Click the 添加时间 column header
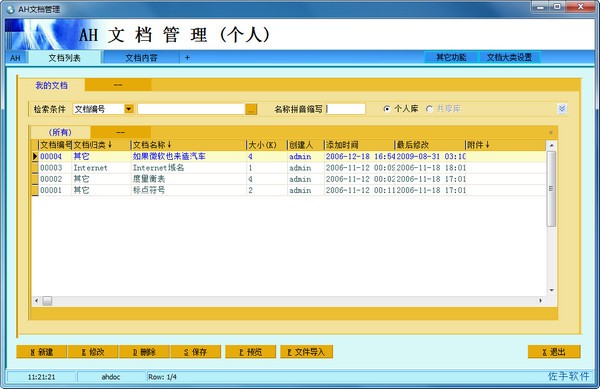The width and height of the screenshot is (600, 389). [x=359, y=145]
